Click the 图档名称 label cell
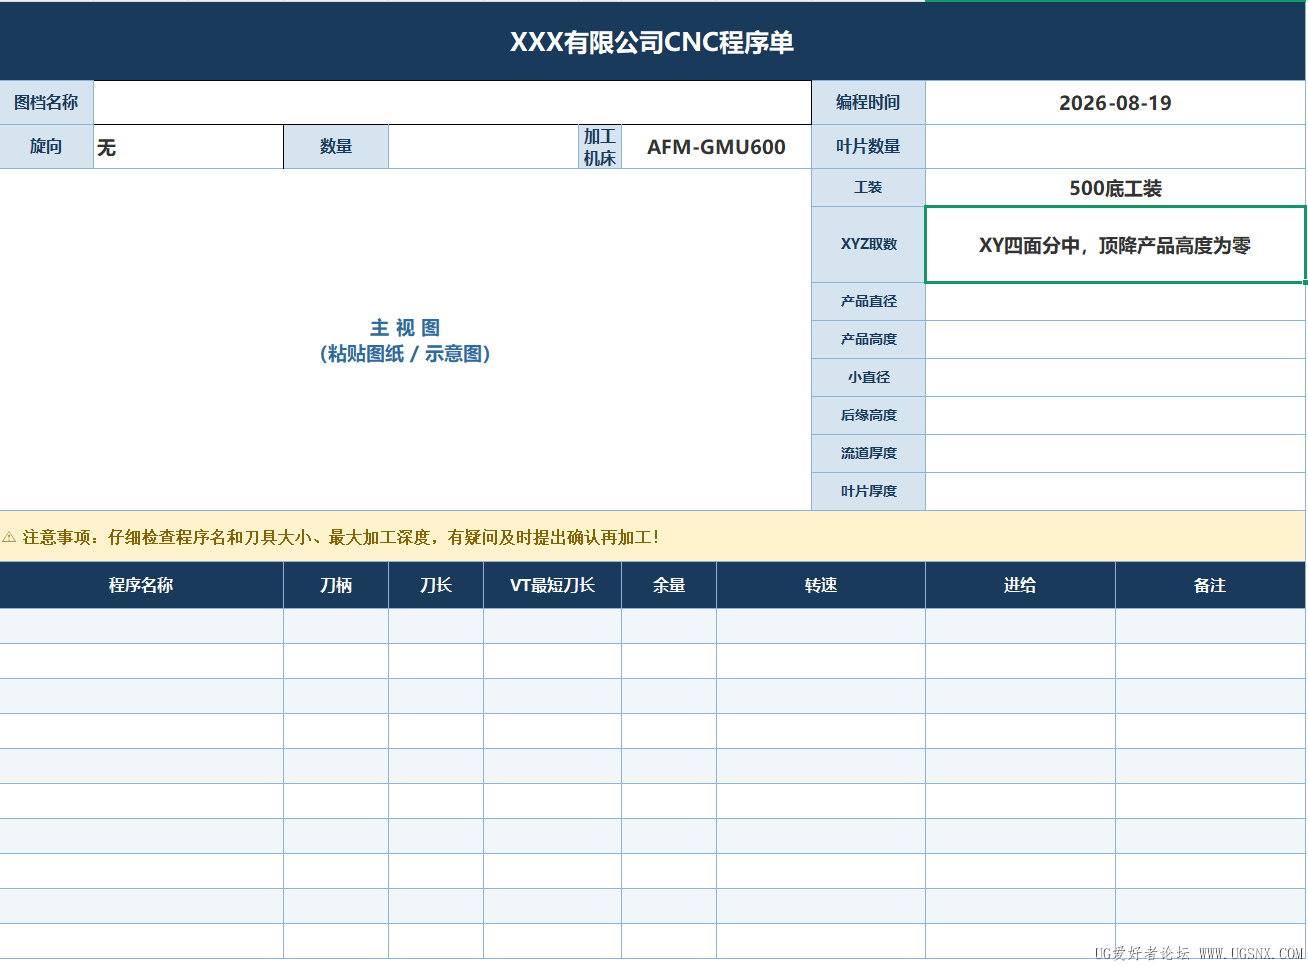The width and height of the screenshot is (1308, 966). point(46,103)
